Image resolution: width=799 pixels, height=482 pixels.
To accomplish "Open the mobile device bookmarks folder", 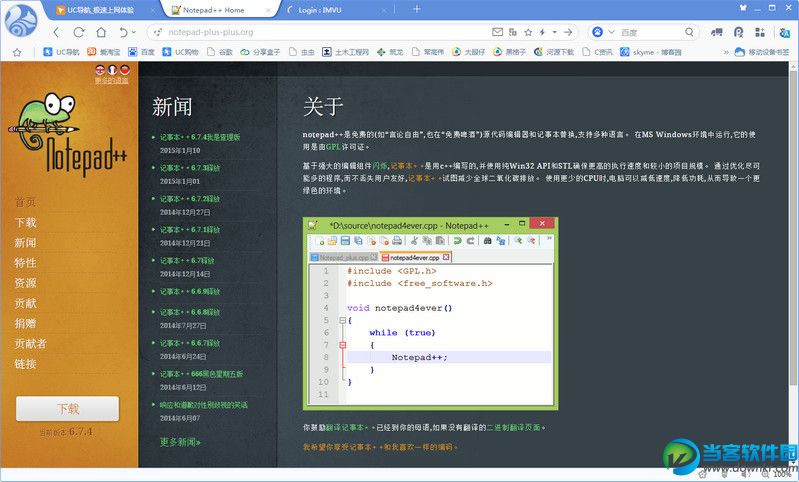I will [761, 52].
